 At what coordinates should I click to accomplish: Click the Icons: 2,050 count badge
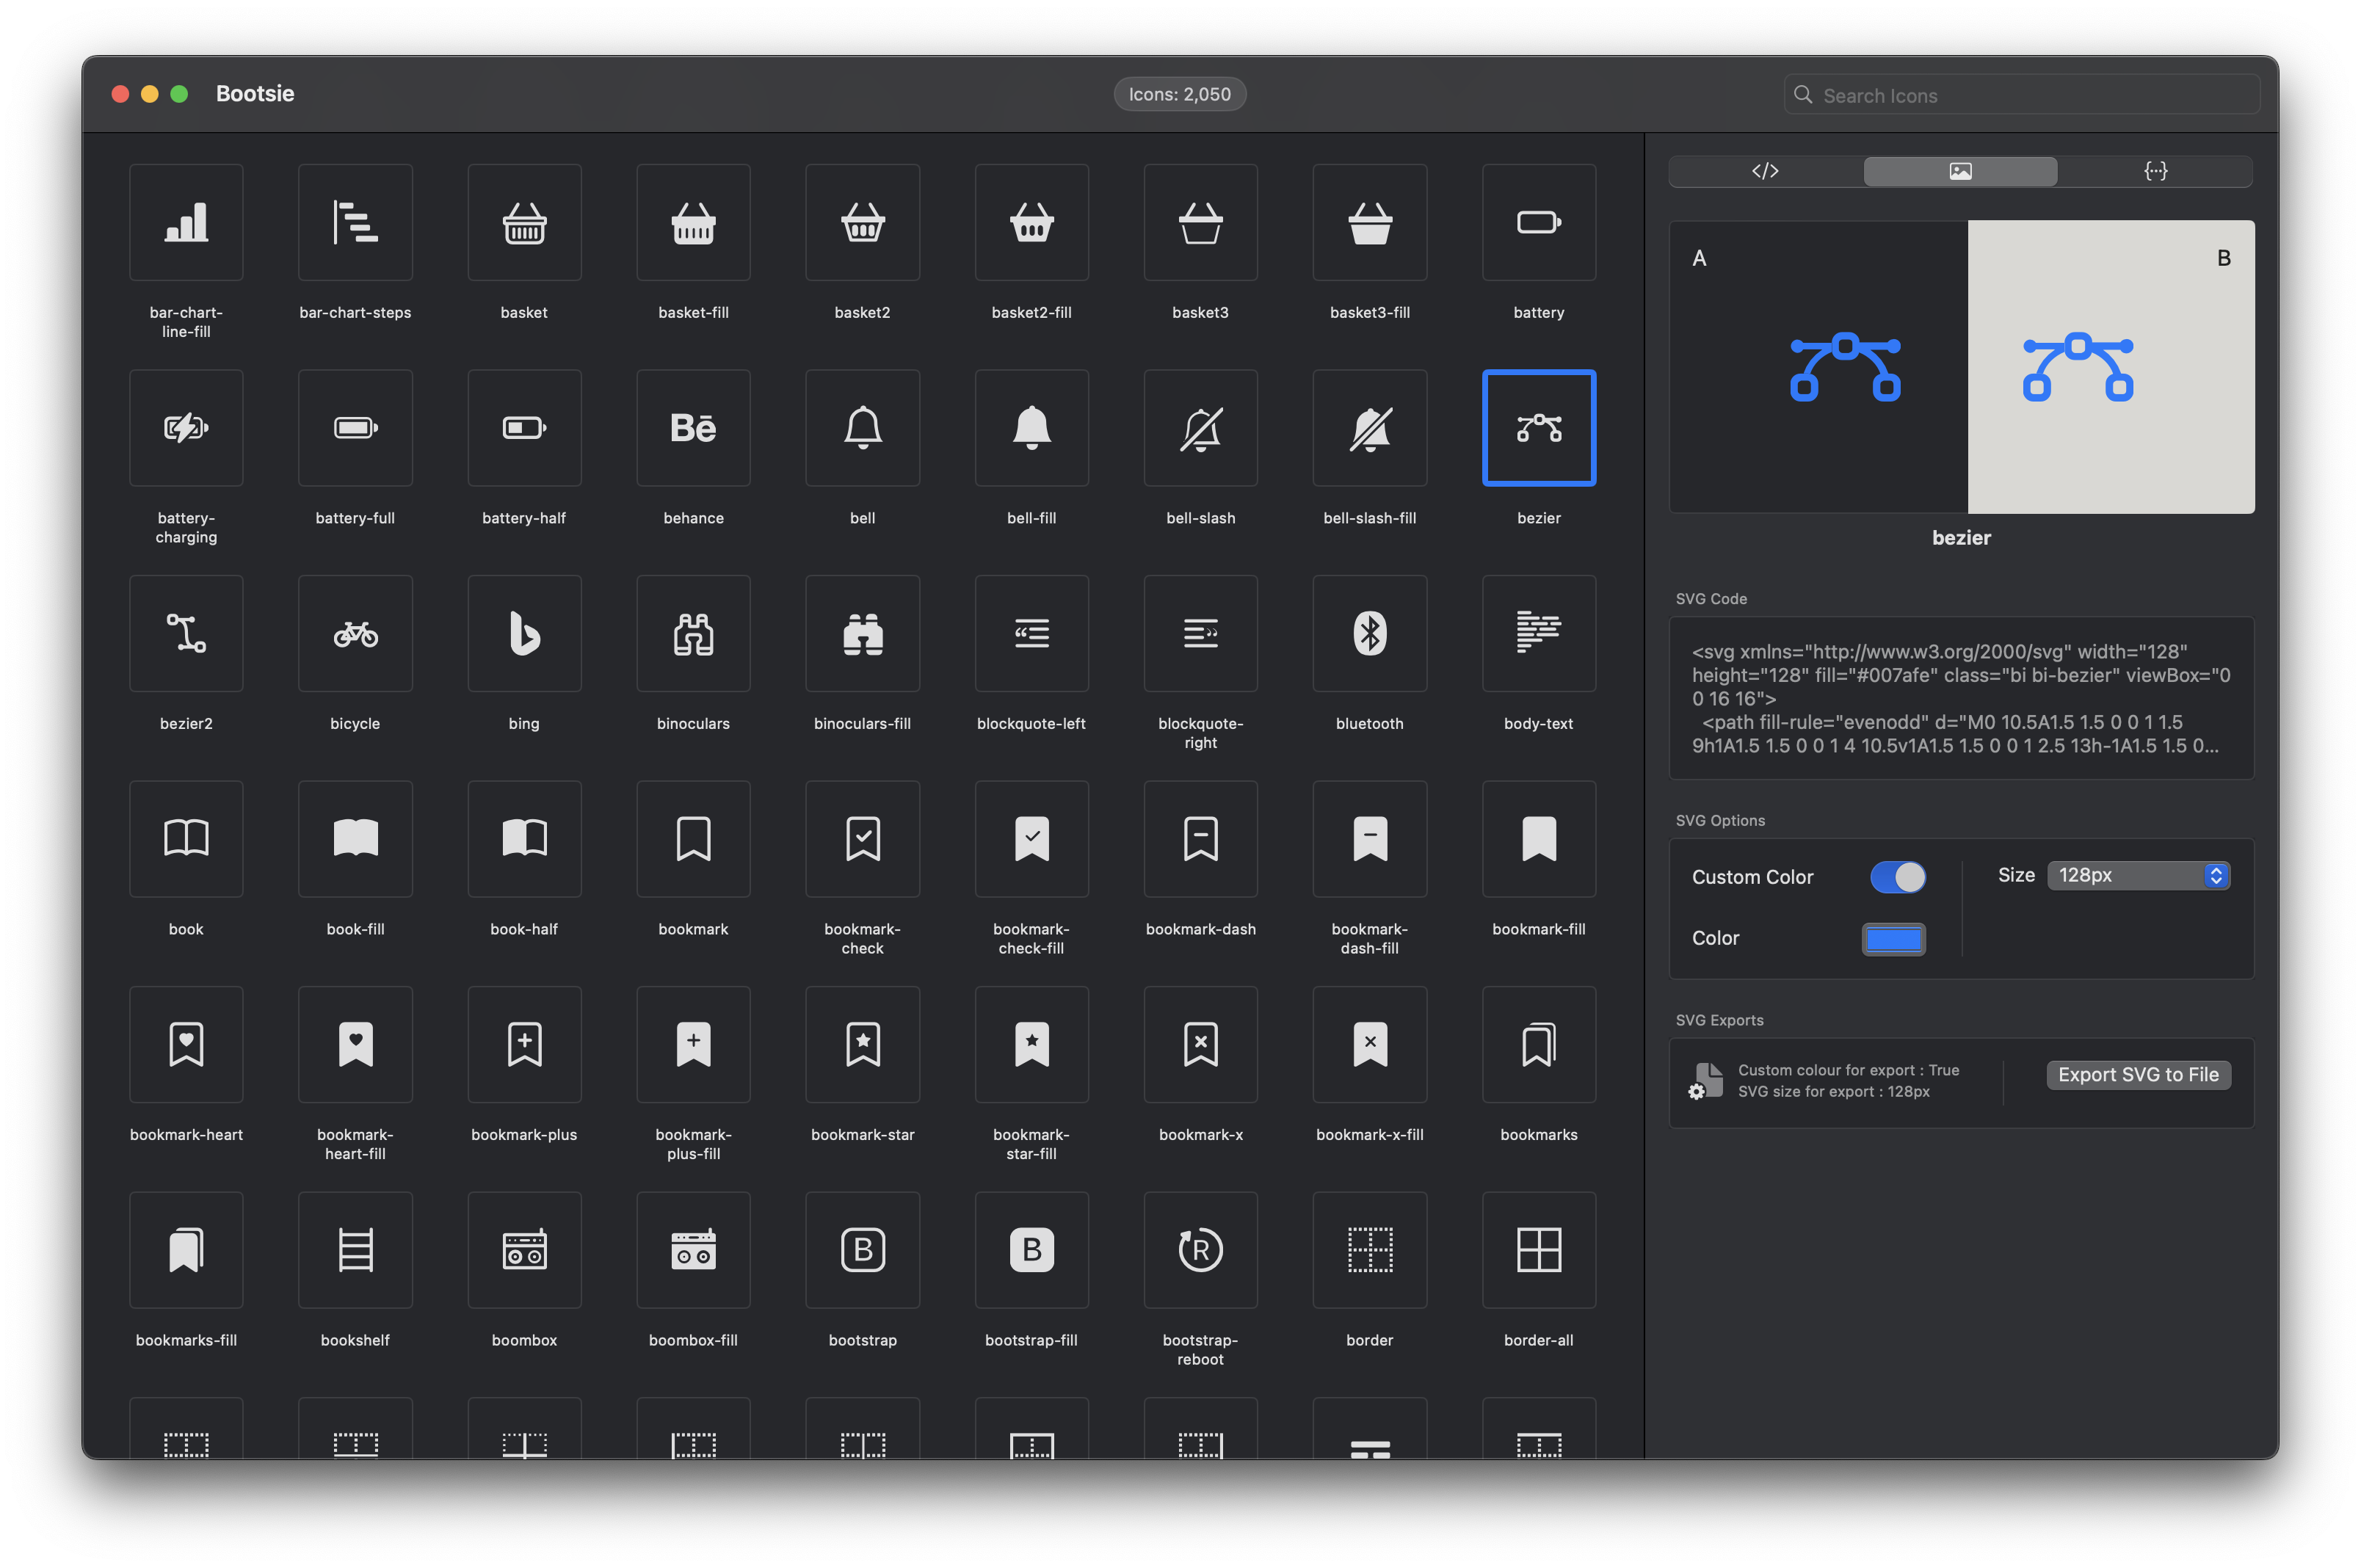click(x=1179, y=94)
